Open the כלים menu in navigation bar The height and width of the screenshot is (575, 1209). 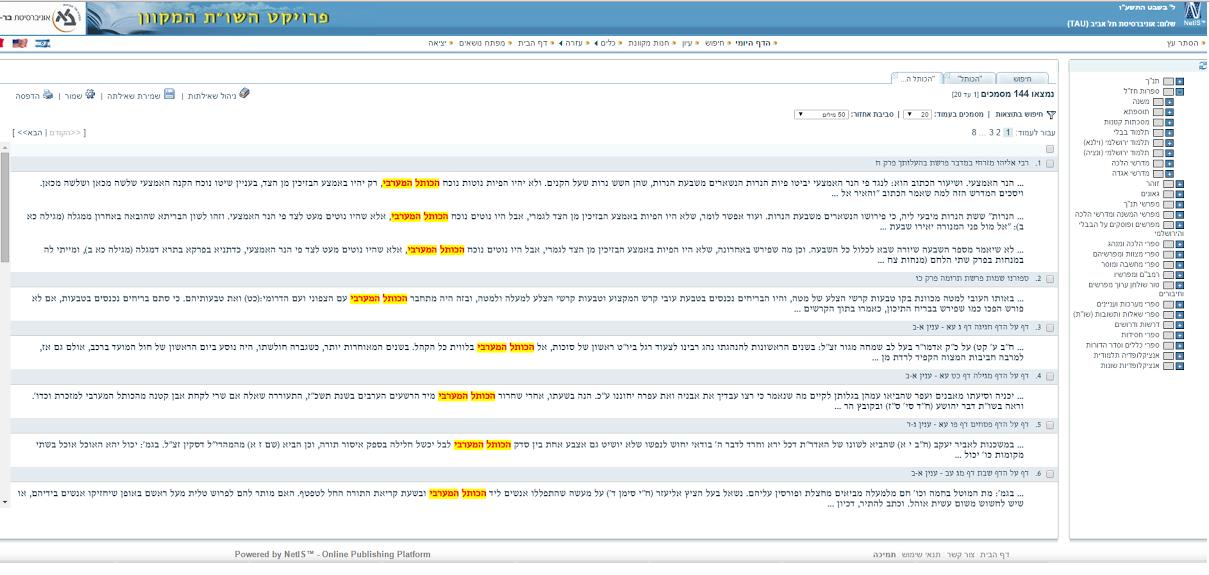[607, 43]
